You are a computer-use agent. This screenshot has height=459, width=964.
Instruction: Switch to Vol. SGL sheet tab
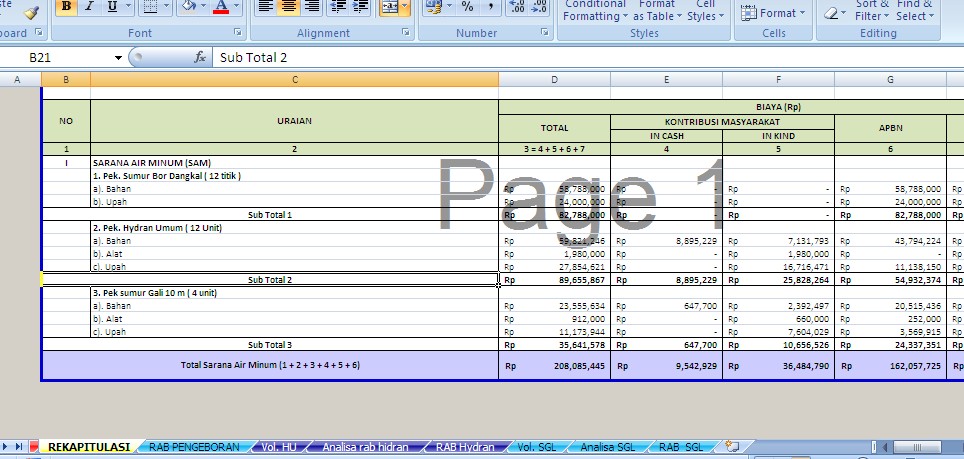(x=536, y=447)
